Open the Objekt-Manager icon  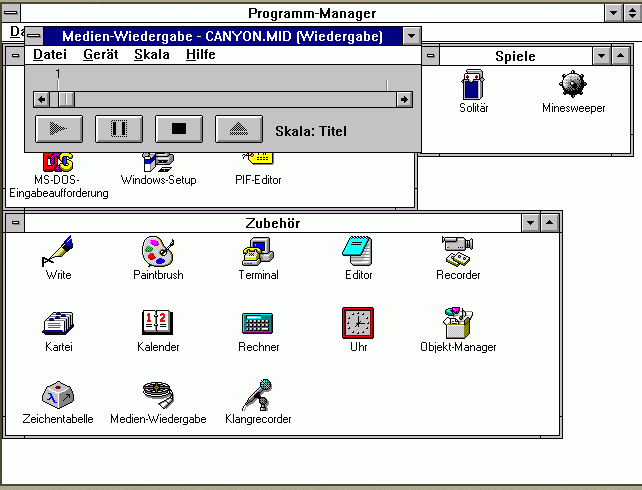[458, 323]
